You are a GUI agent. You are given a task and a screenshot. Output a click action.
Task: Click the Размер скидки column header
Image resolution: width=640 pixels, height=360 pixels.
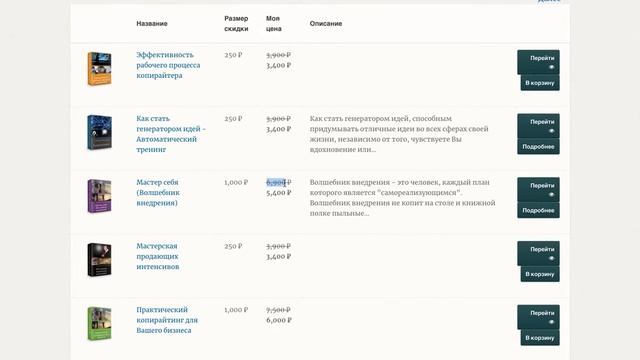236,24
